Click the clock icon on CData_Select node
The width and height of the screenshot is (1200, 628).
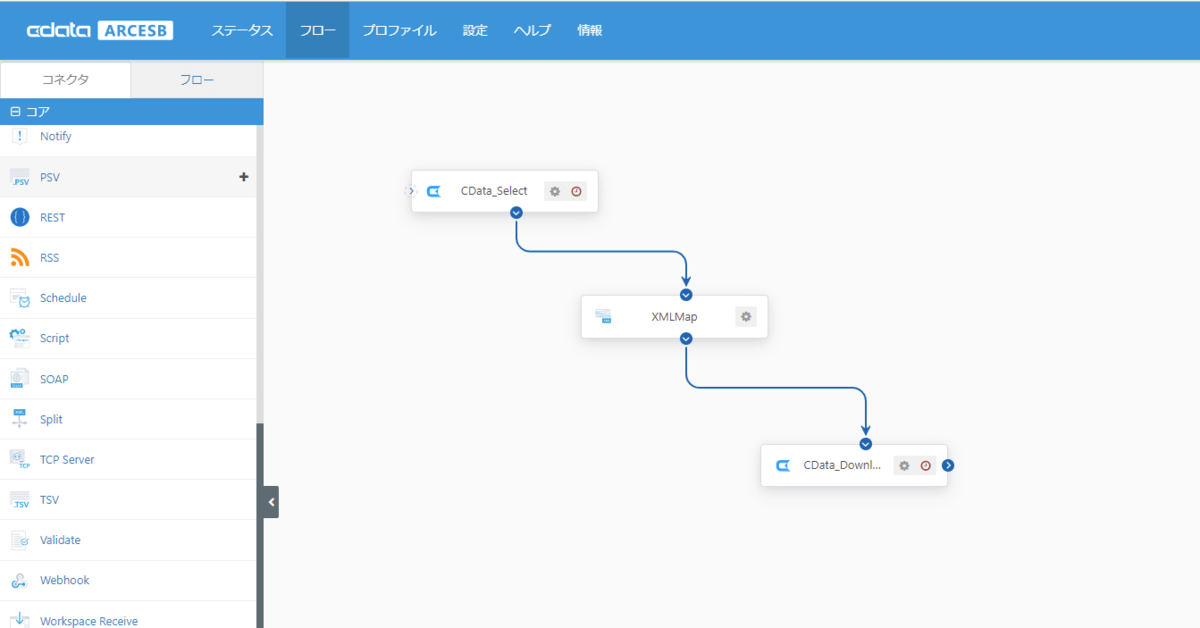pyautogui.click(x=577, y=191)
